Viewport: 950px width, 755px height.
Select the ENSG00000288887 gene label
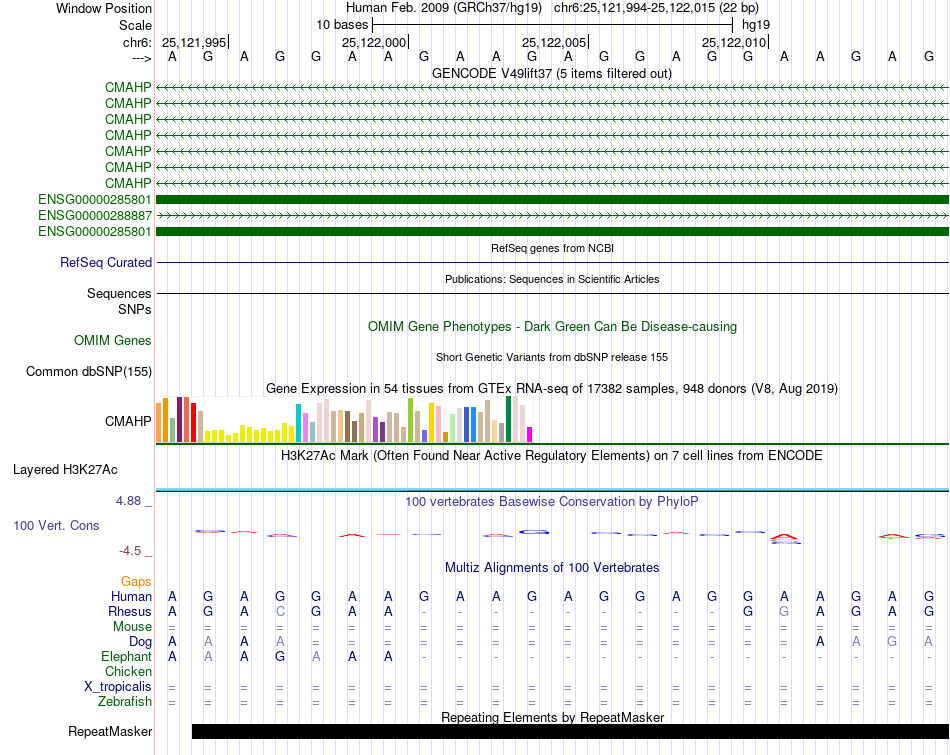(x=95, y=216)
